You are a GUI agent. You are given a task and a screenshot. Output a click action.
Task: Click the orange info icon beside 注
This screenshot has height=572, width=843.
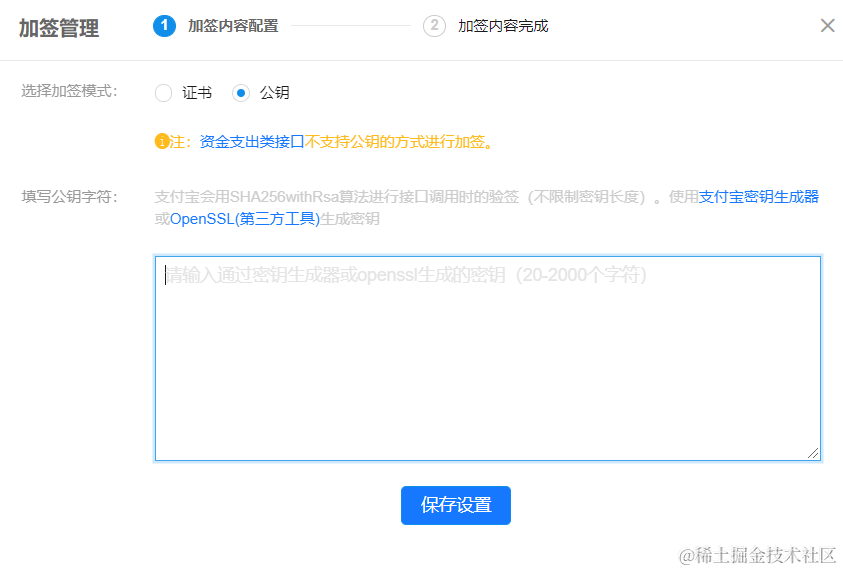click(x=162, y=142)
